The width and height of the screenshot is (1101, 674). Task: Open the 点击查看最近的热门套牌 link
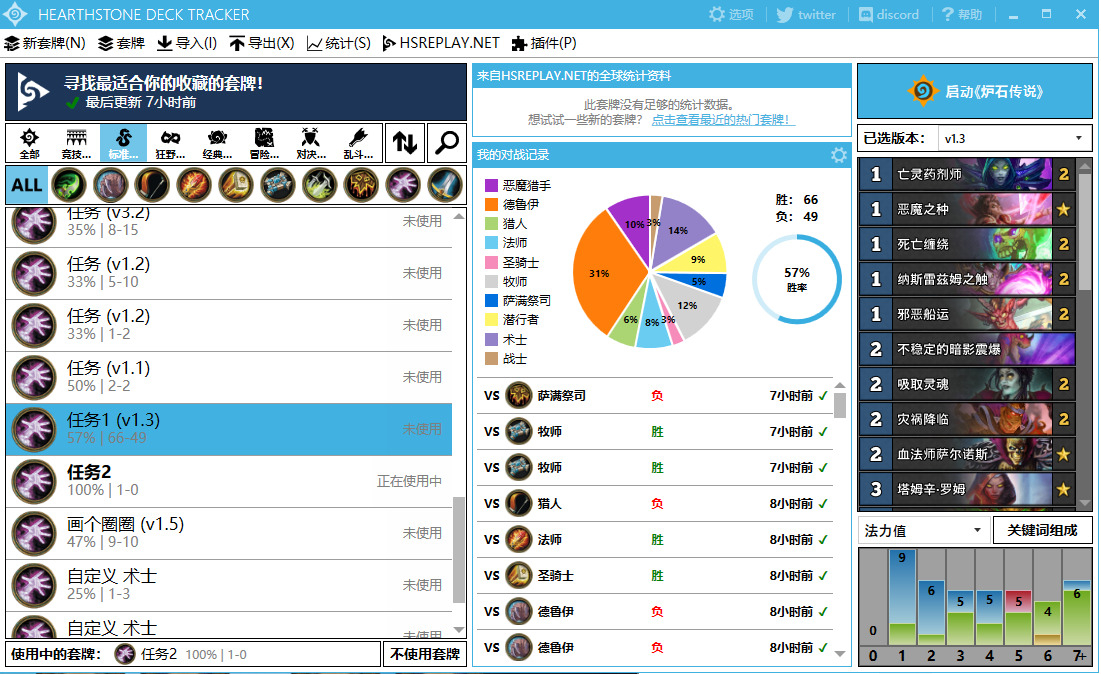pos(721,120)
